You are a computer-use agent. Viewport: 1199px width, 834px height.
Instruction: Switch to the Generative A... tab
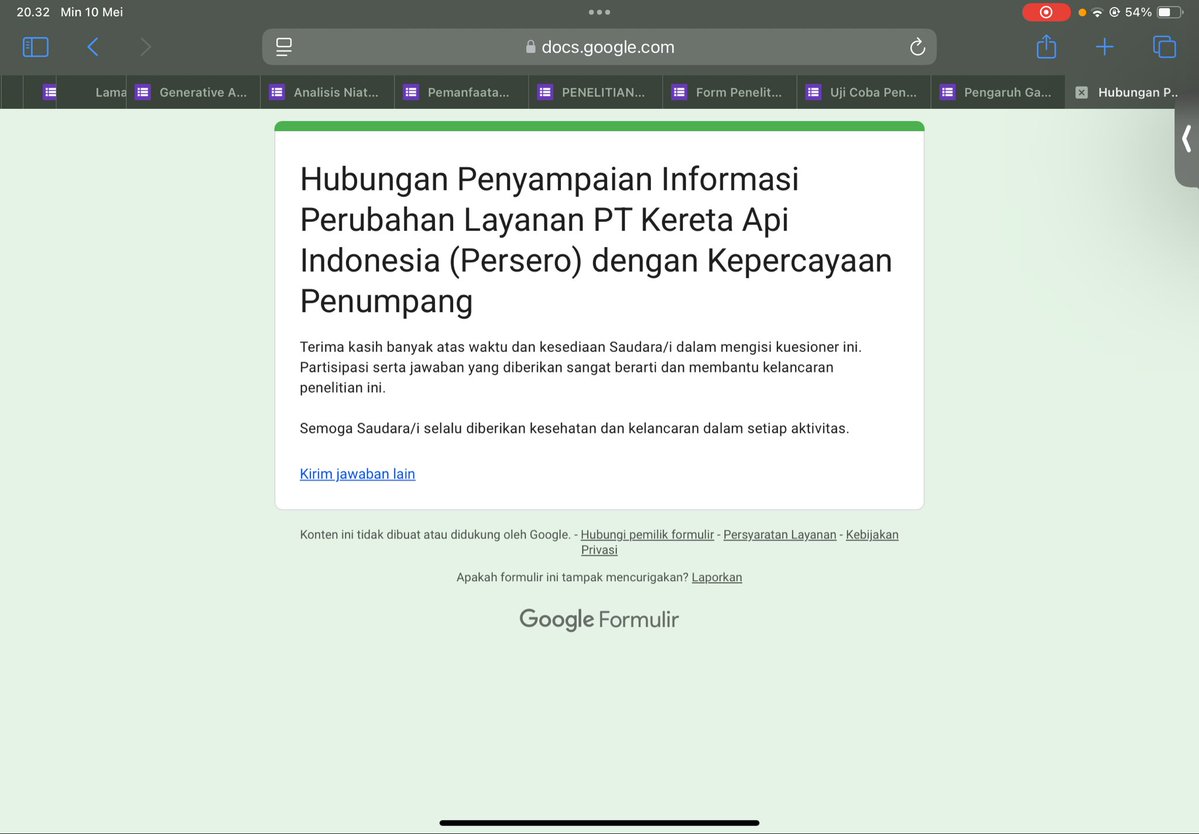tap(193, 92)
